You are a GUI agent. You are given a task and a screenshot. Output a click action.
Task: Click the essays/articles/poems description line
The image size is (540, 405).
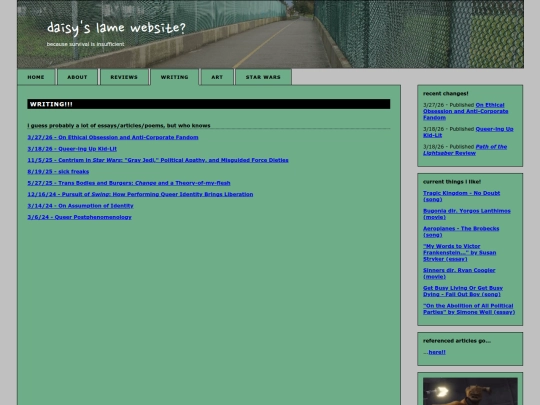[119, 125]
